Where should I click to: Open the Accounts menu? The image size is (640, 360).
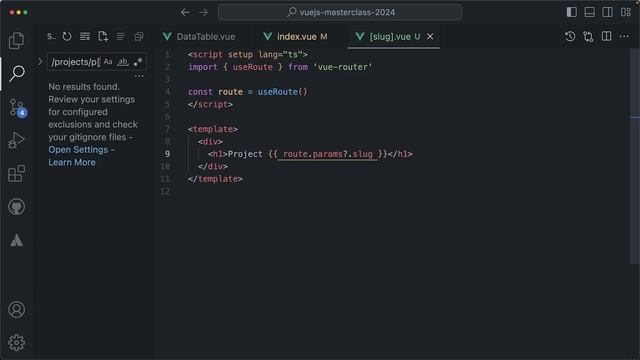[x=16, y=310]
